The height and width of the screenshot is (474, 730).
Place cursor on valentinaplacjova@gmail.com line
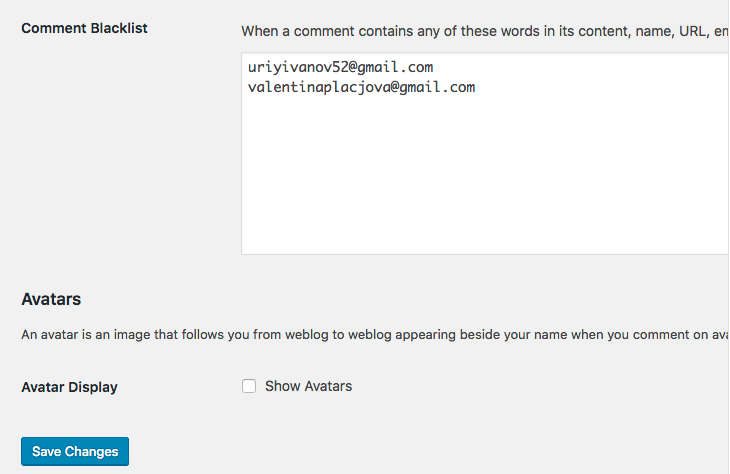361,87
